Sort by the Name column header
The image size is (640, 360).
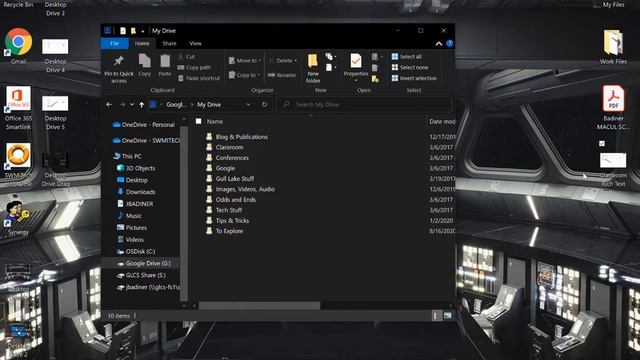click(215, 121)
